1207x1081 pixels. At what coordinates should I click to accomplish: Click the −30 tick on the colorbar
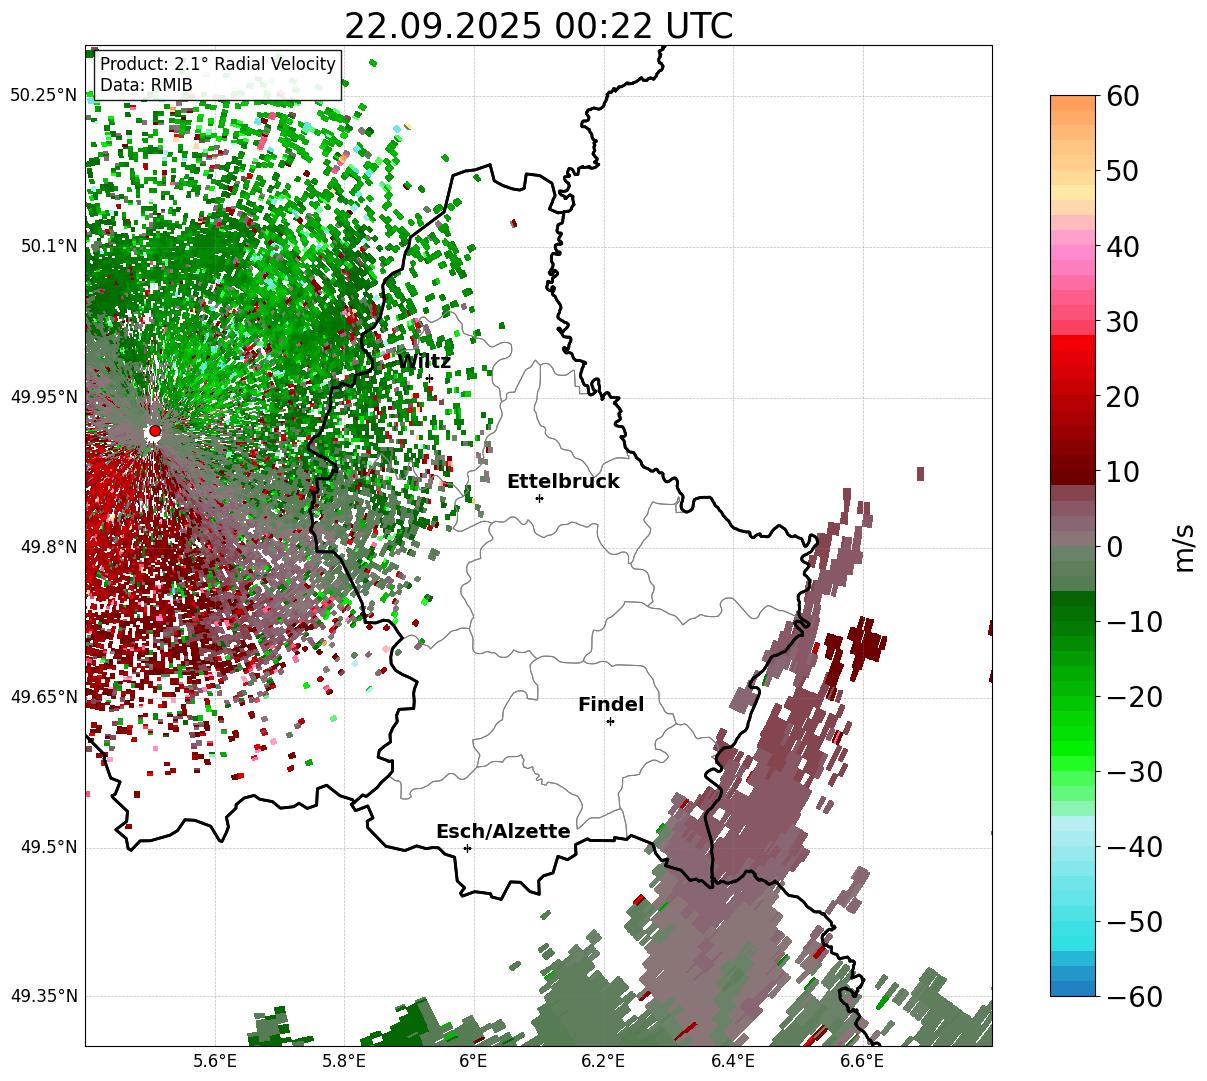tap(1134, 771)
